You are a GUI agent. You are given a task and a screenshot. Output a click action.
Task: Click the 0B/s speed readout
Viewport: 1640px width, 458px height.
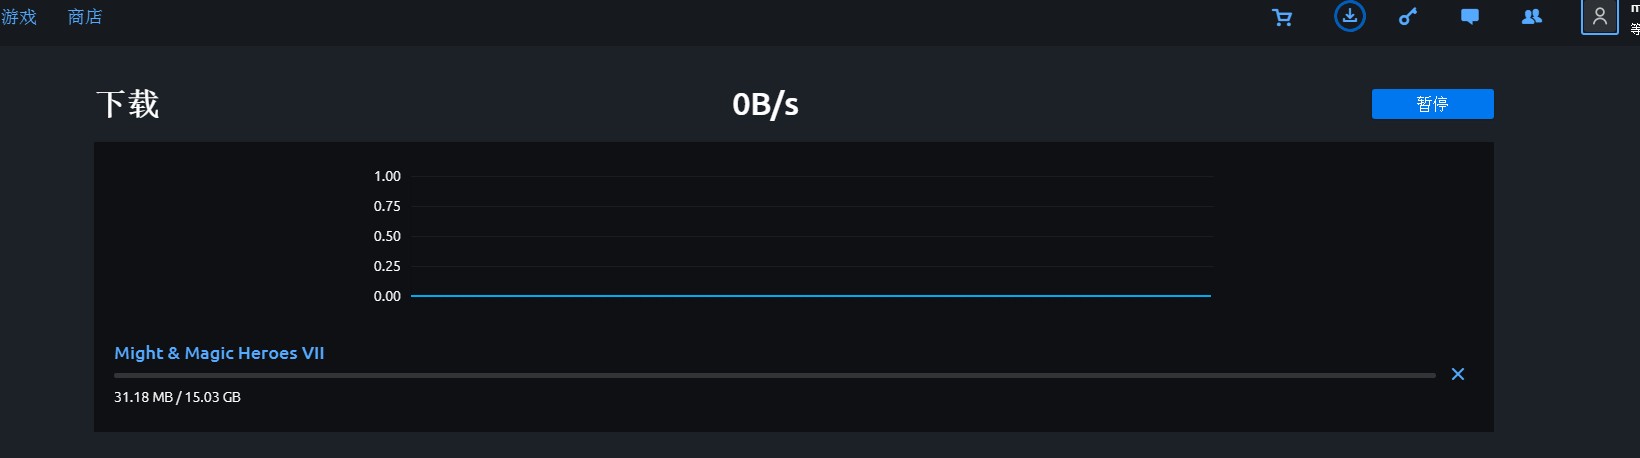[765, 104]
